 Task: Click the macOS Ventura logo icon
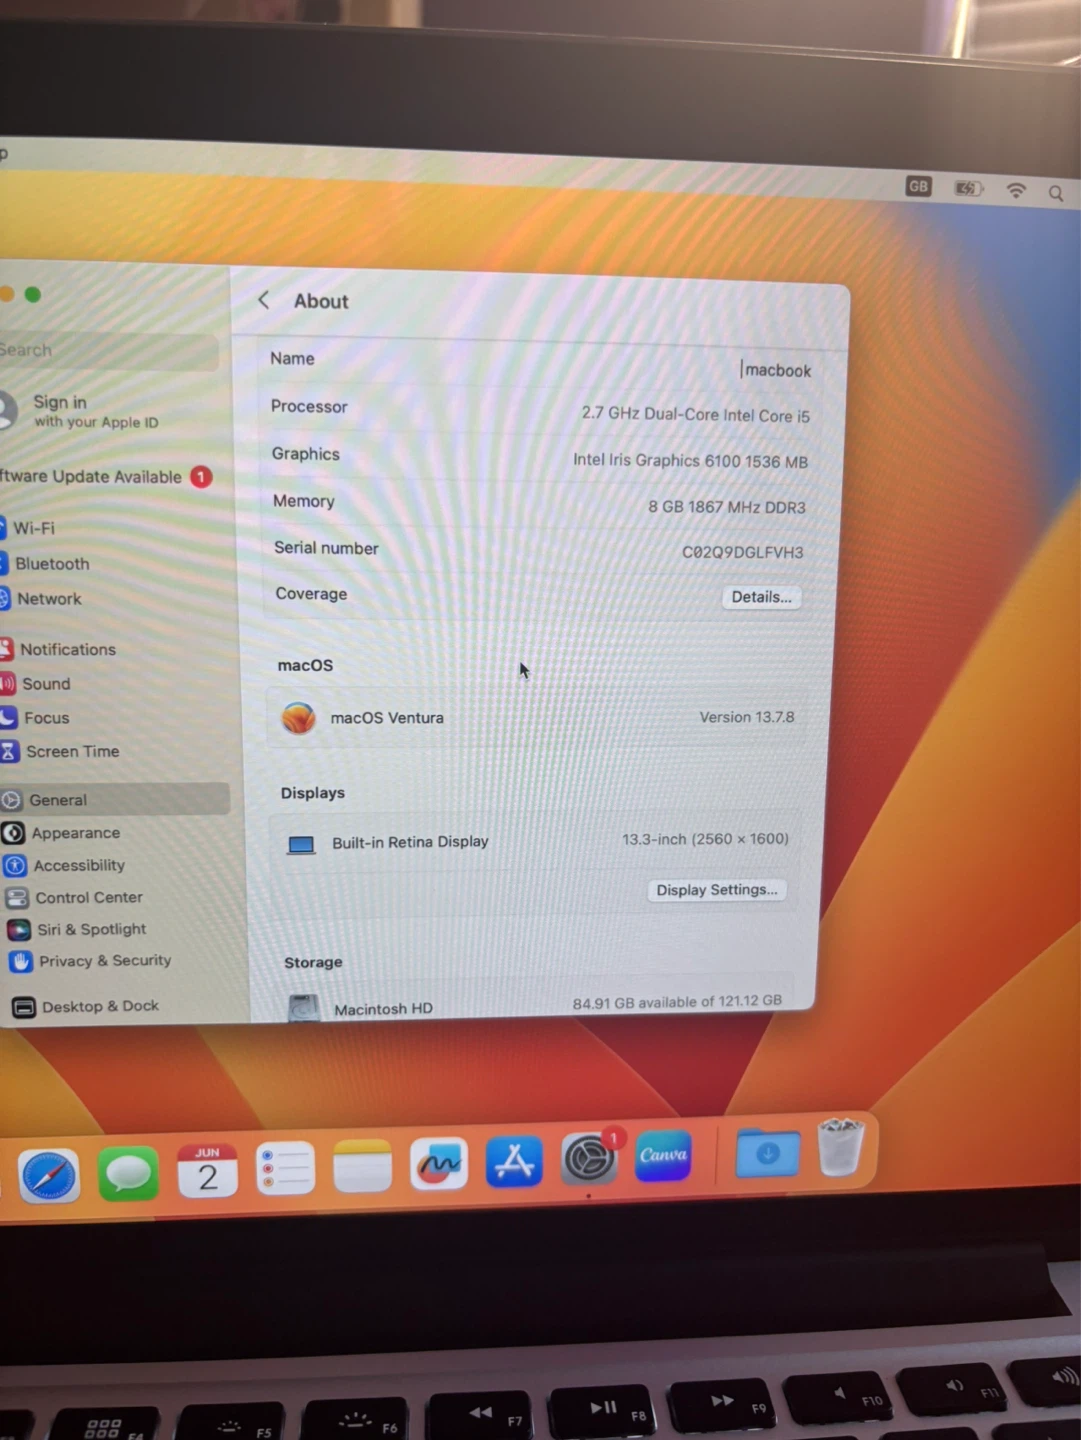[298, 717]
